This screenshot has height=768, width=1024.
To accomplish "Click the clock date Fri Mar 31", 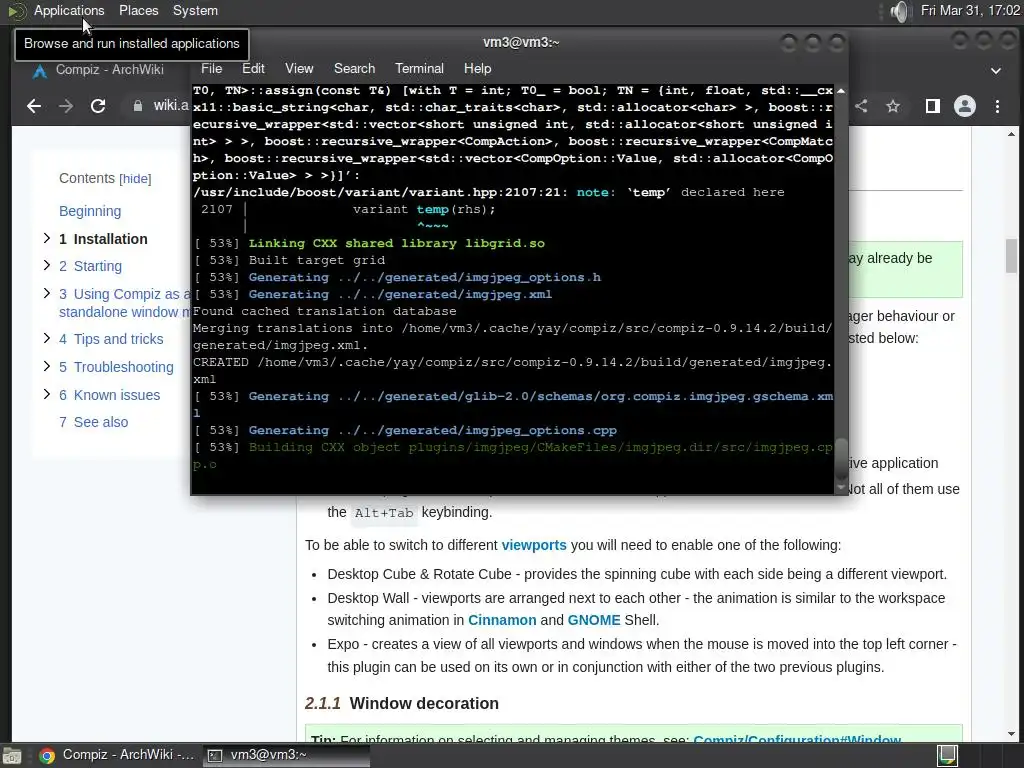I will tap(969, 10).
